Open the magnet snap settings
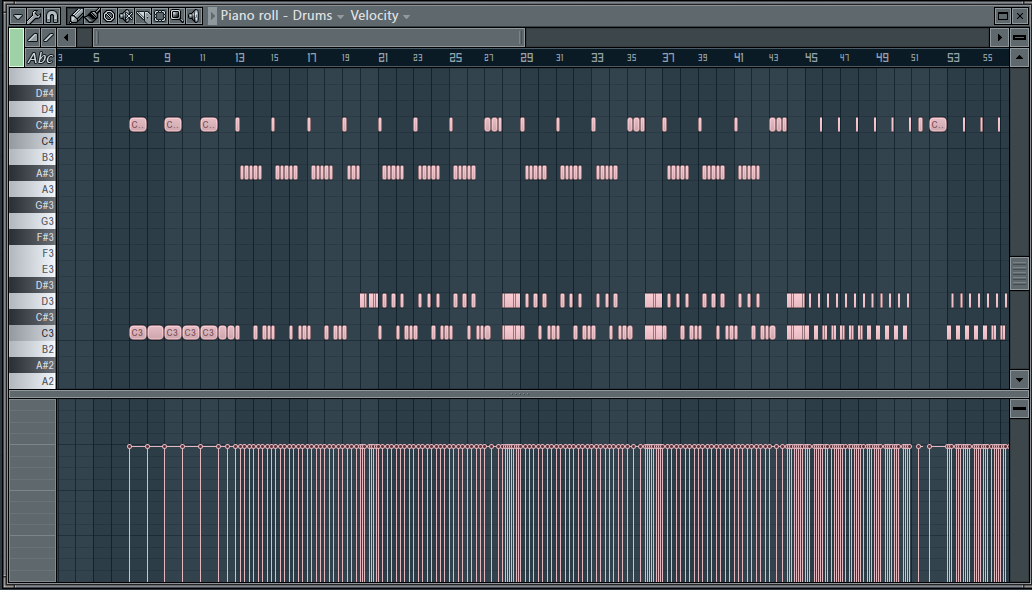 tap(52, 16)
